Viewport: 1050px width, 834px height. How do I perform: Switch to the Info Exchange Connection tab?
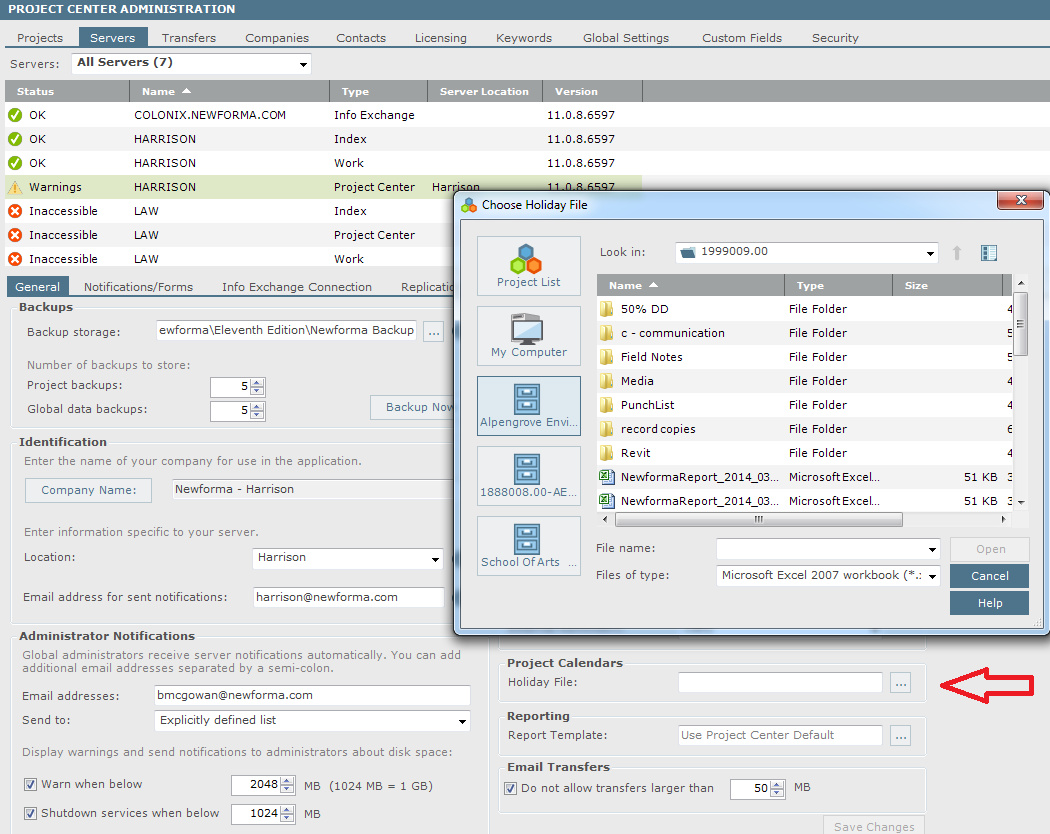coord(297,287)
